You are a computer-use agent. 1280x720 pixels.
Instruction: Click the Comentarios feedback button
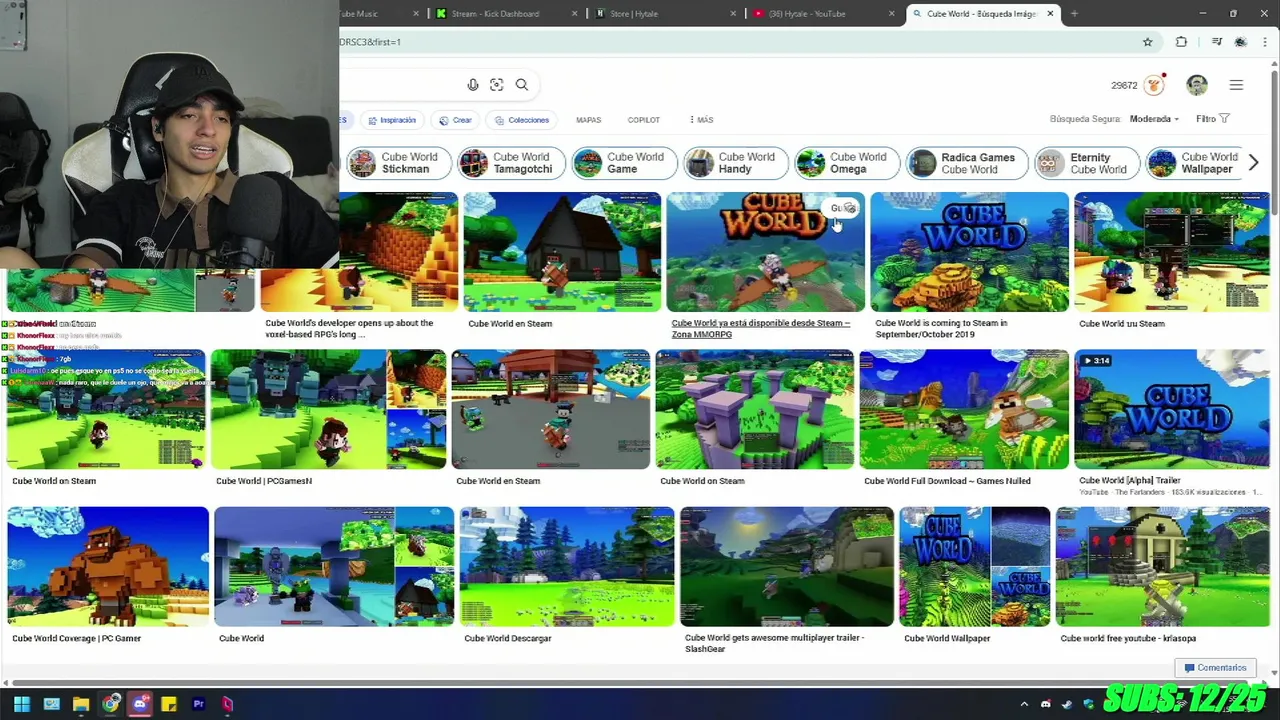pyautogui.click(x=1216, y=668)
